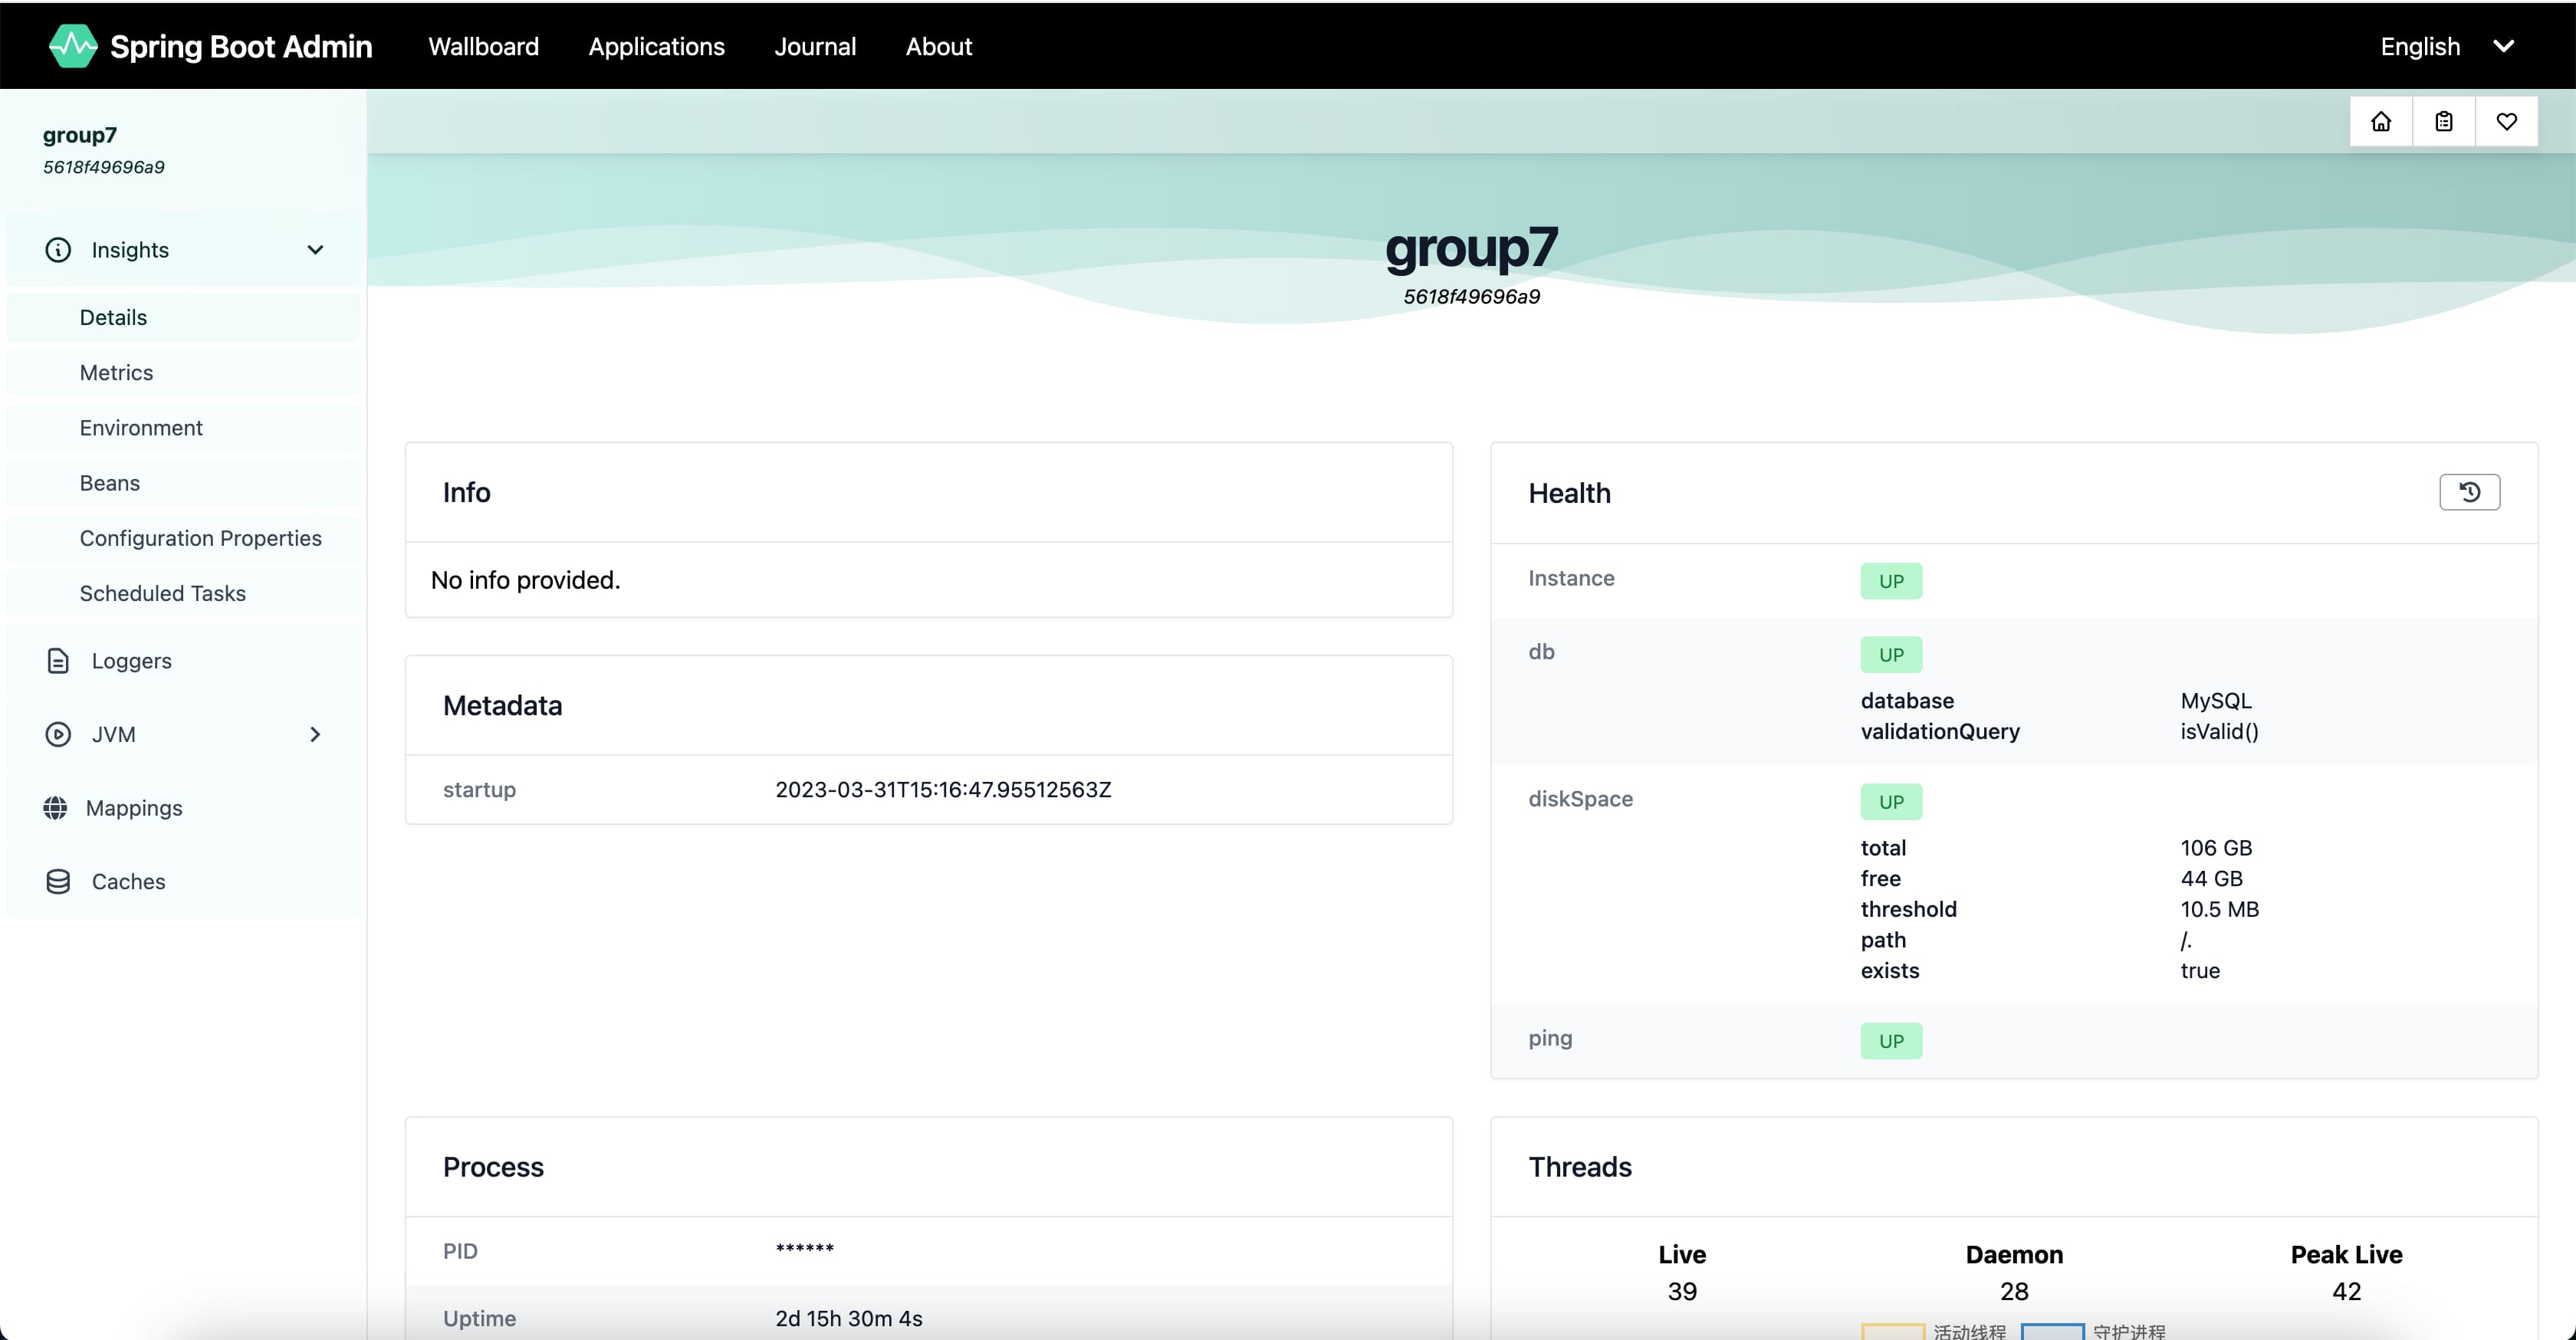Select Scheduled Tasks from the sidebar
The height and width of the screenshot is (1340, 2576).
click(162, 592)
